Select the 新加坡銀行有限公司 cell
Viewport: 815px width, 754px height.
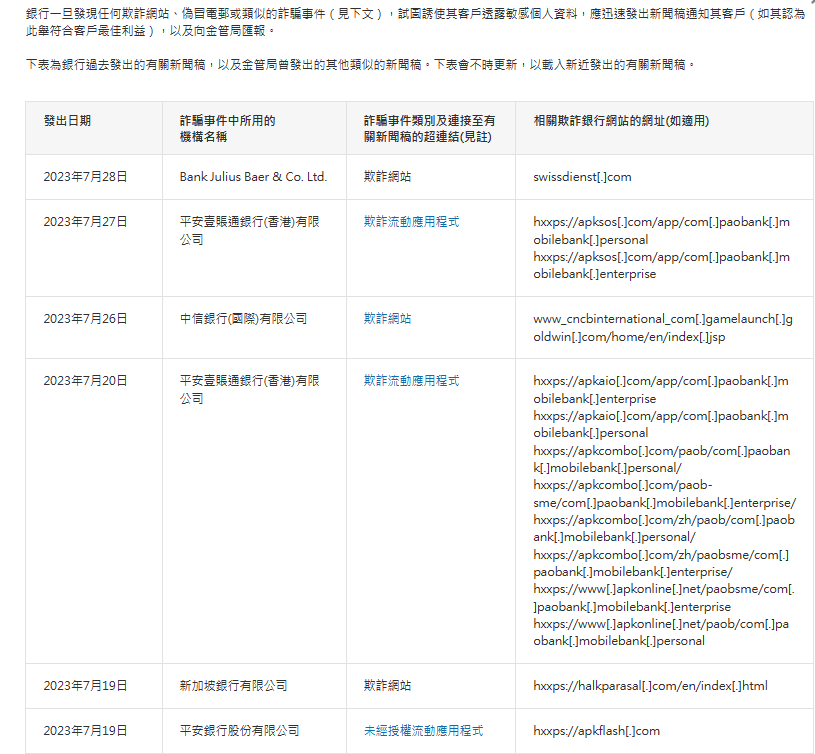[x=233, y=686]
